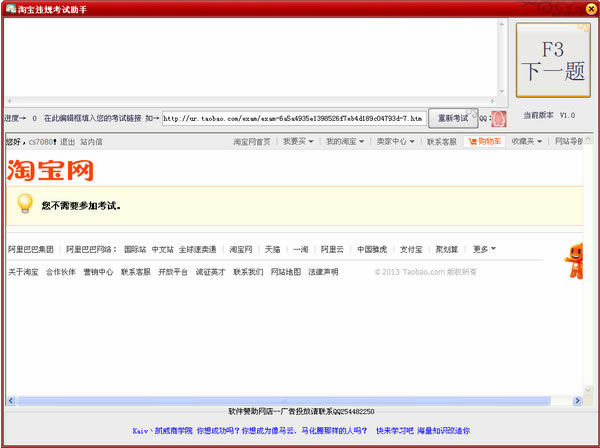Image resolution: width=600 pixels, height=448 pixels.
Task: Open the 购物车 cart button
Action: tap(484, 142)
